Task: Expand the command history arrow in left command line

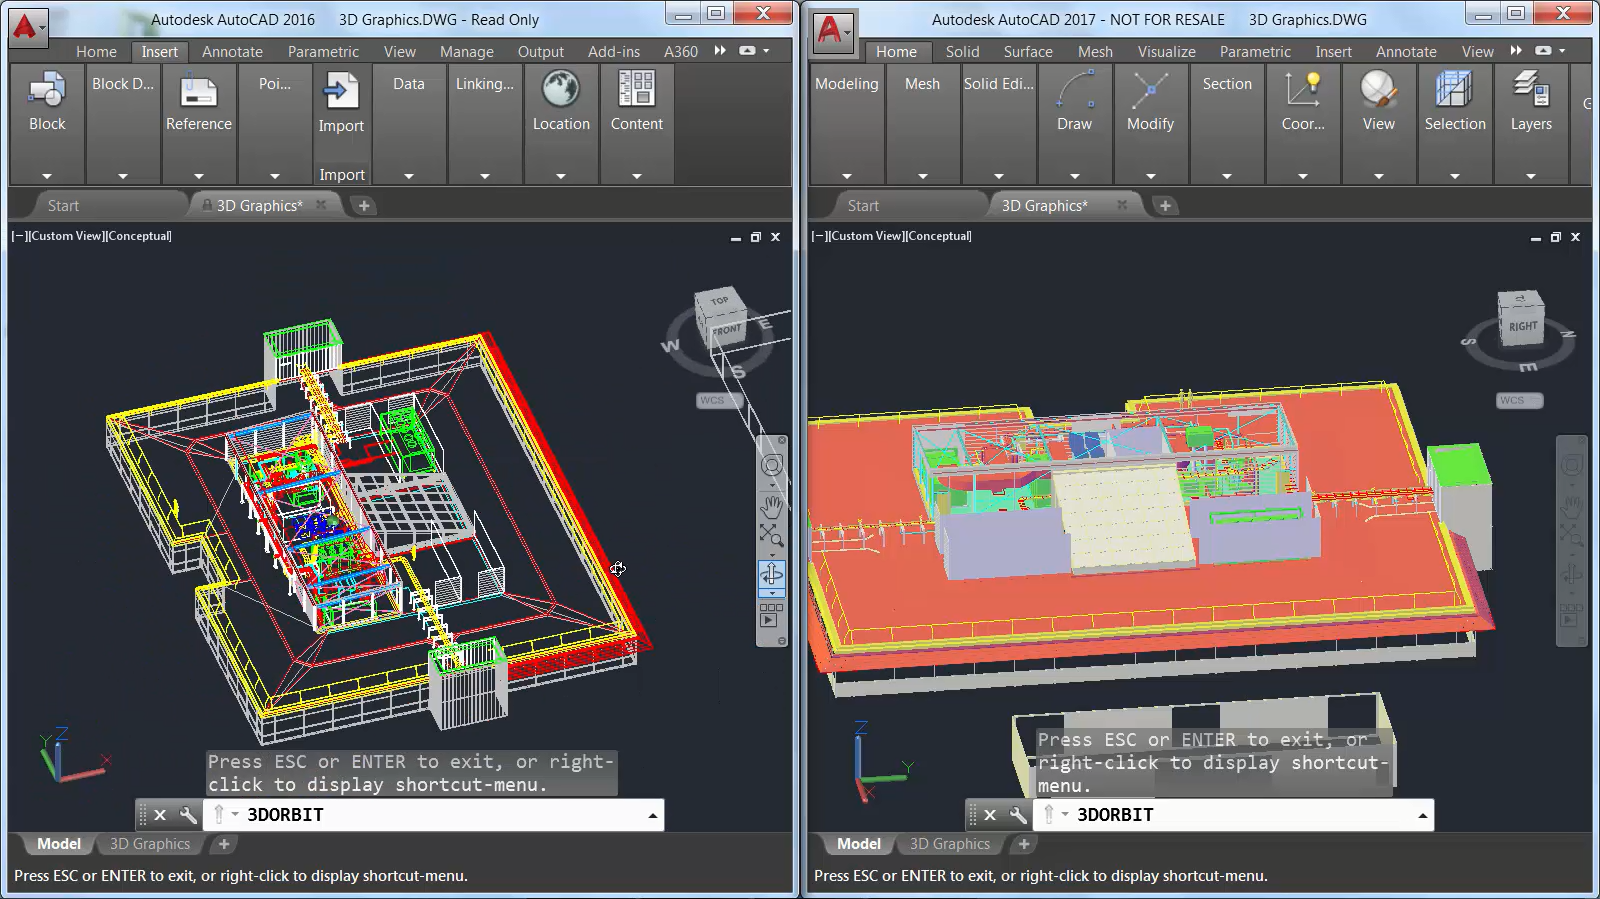Action: (652, 815)
